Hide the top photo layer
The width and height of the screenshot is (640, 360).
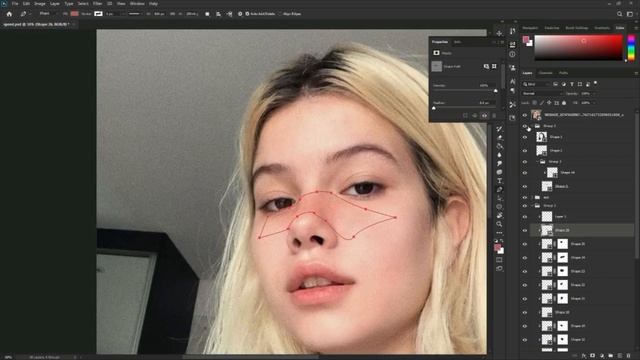point(525,115)
